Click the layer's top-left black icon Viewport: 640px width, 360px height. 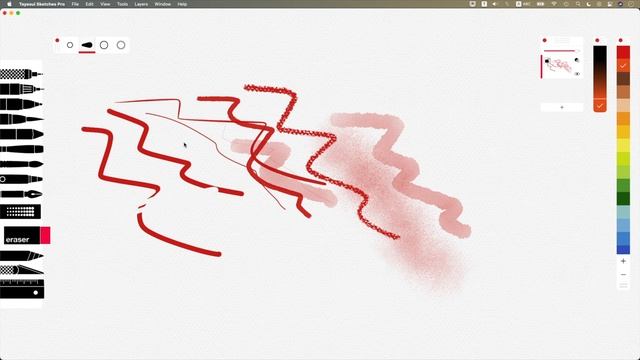click(547, 60)
